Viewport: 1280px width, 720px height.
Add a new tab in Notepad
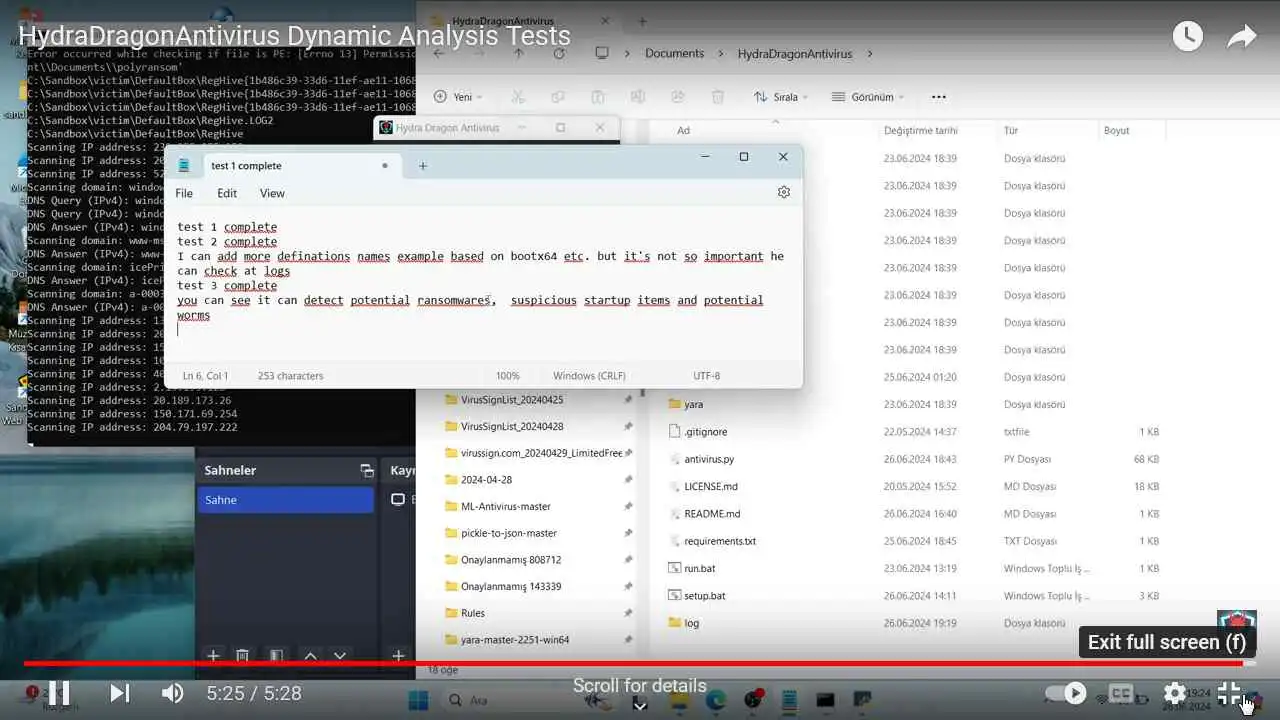422,166
